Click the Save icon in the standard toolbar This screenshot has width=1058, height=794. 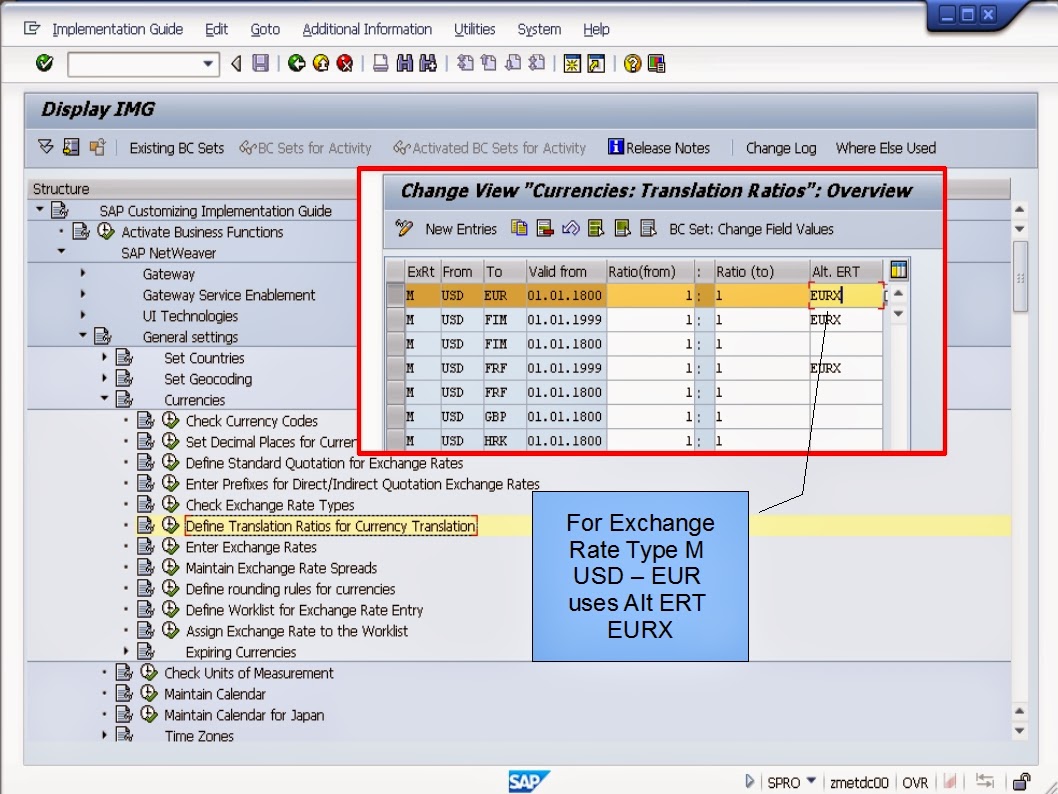(261, 63)
